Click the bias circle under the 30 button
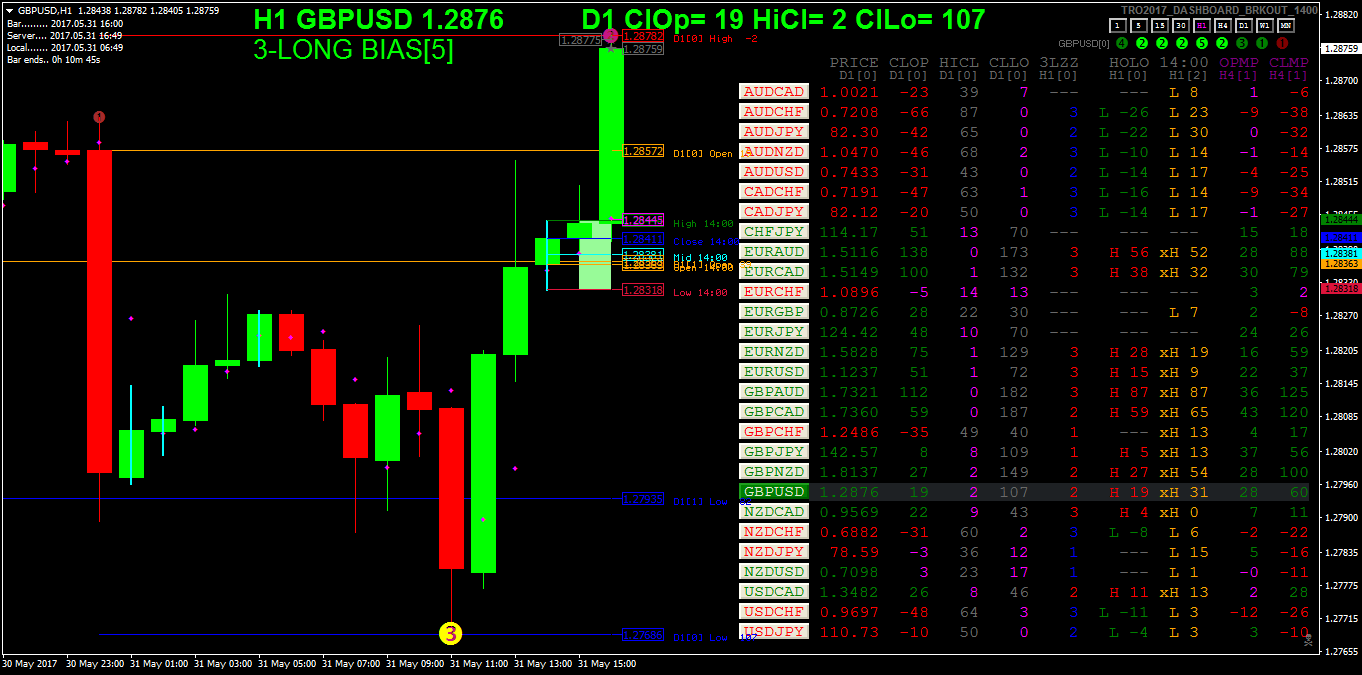This screenshot has width=1362, height=675. 1182,43
